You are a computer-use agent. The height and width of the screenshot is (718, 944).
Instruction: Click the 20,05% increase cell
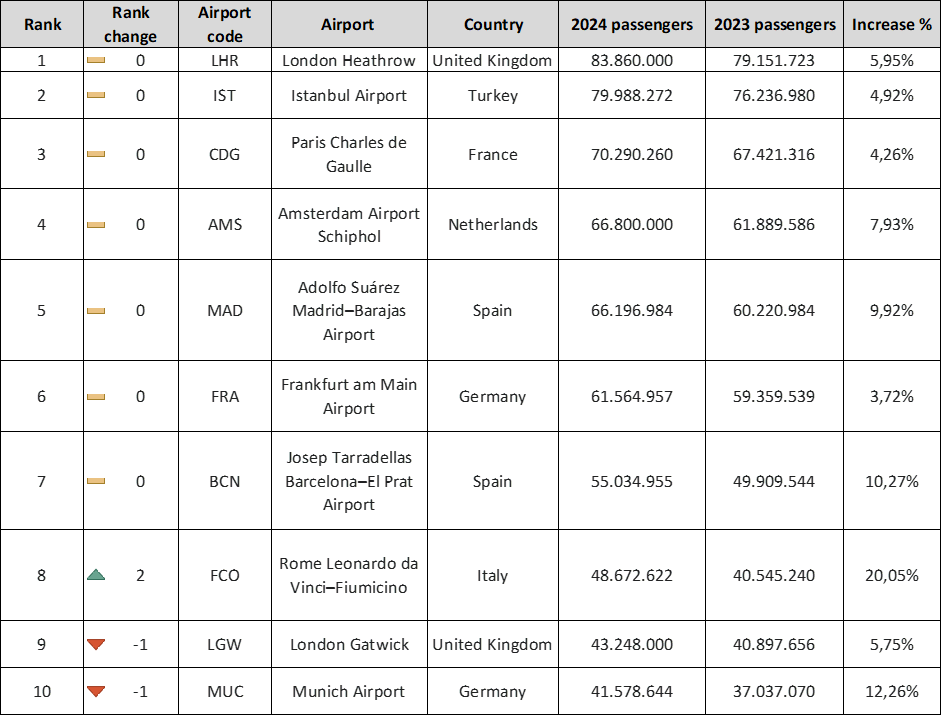click(890, 576)
